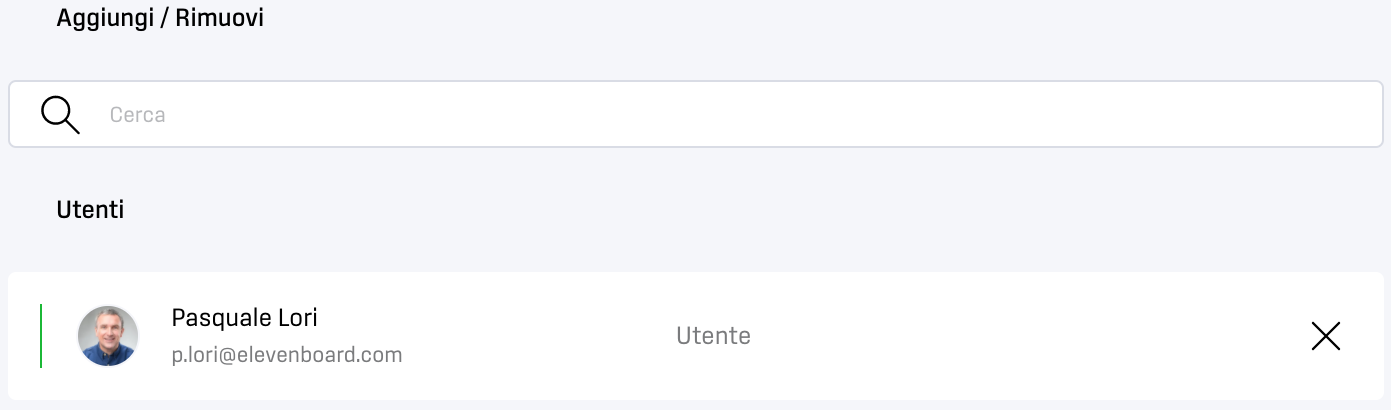Click Pasquale Lori's avatar photo
This screenshot has height=410, width=1391.
[x=108, y=336]
